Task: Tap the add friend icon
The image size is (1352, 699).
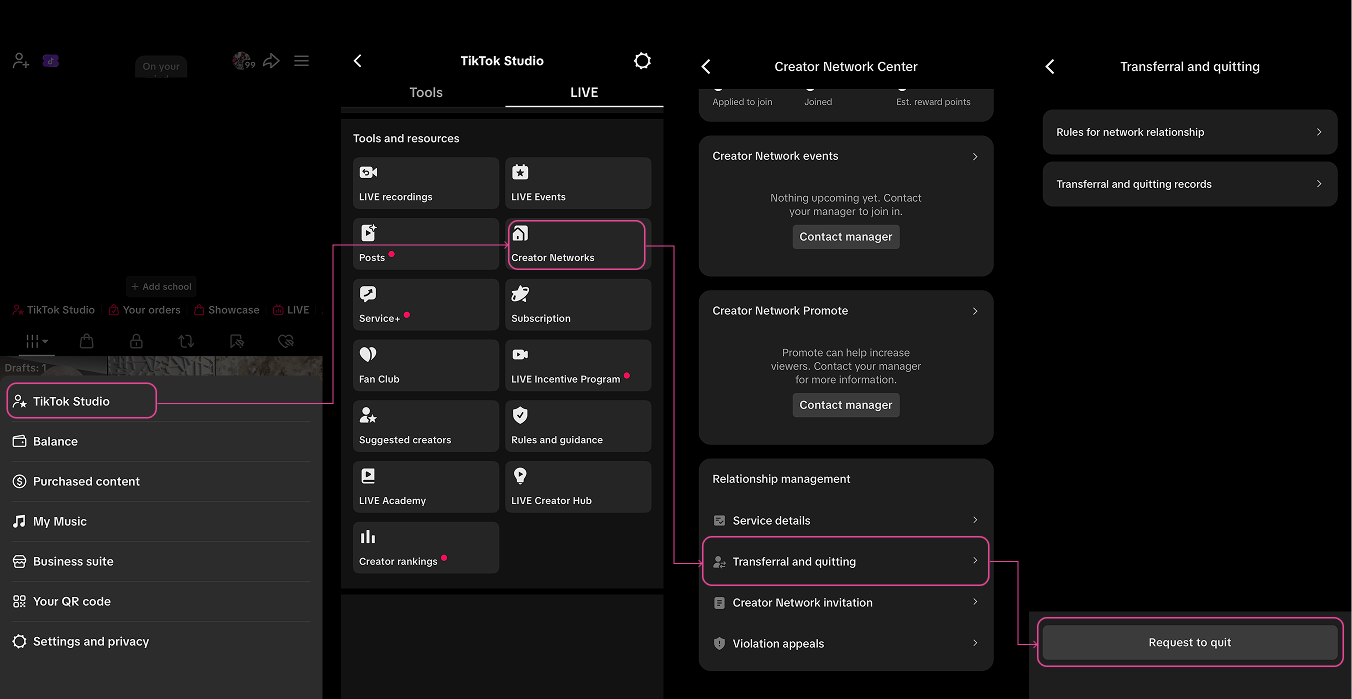Action: (x=21, y=61)
